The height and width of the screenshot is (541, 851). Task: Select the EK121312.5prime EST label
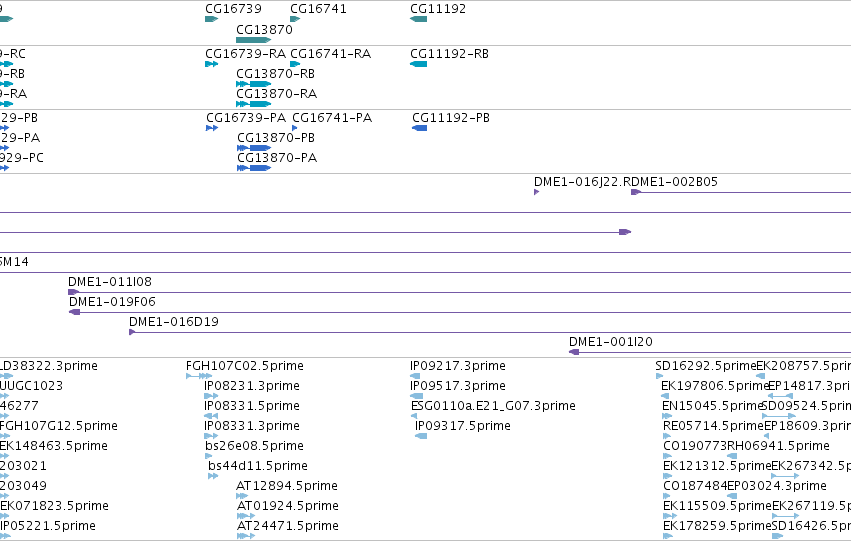pyautogui.click(x=717, y=466)
